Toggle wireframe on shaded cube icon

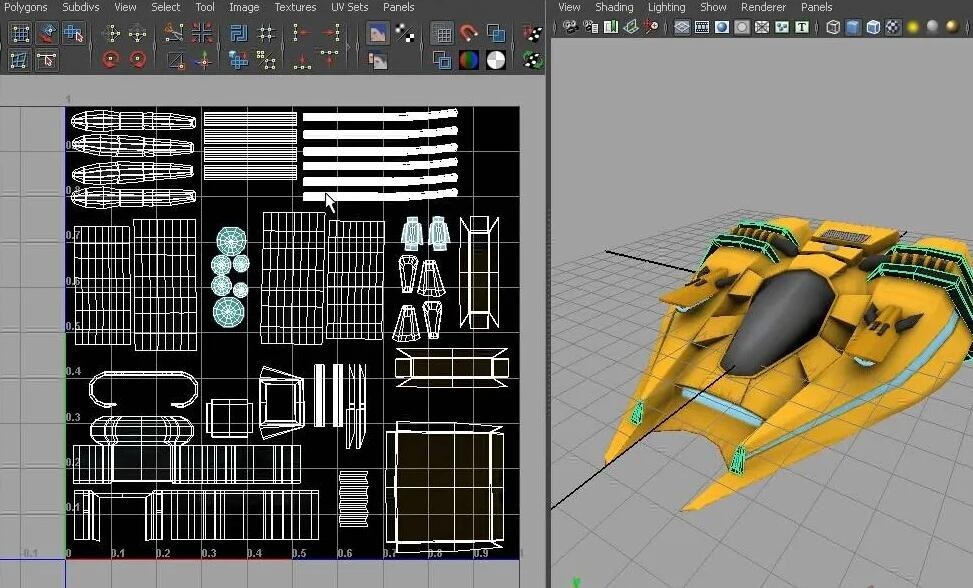(x=873, y=27)
